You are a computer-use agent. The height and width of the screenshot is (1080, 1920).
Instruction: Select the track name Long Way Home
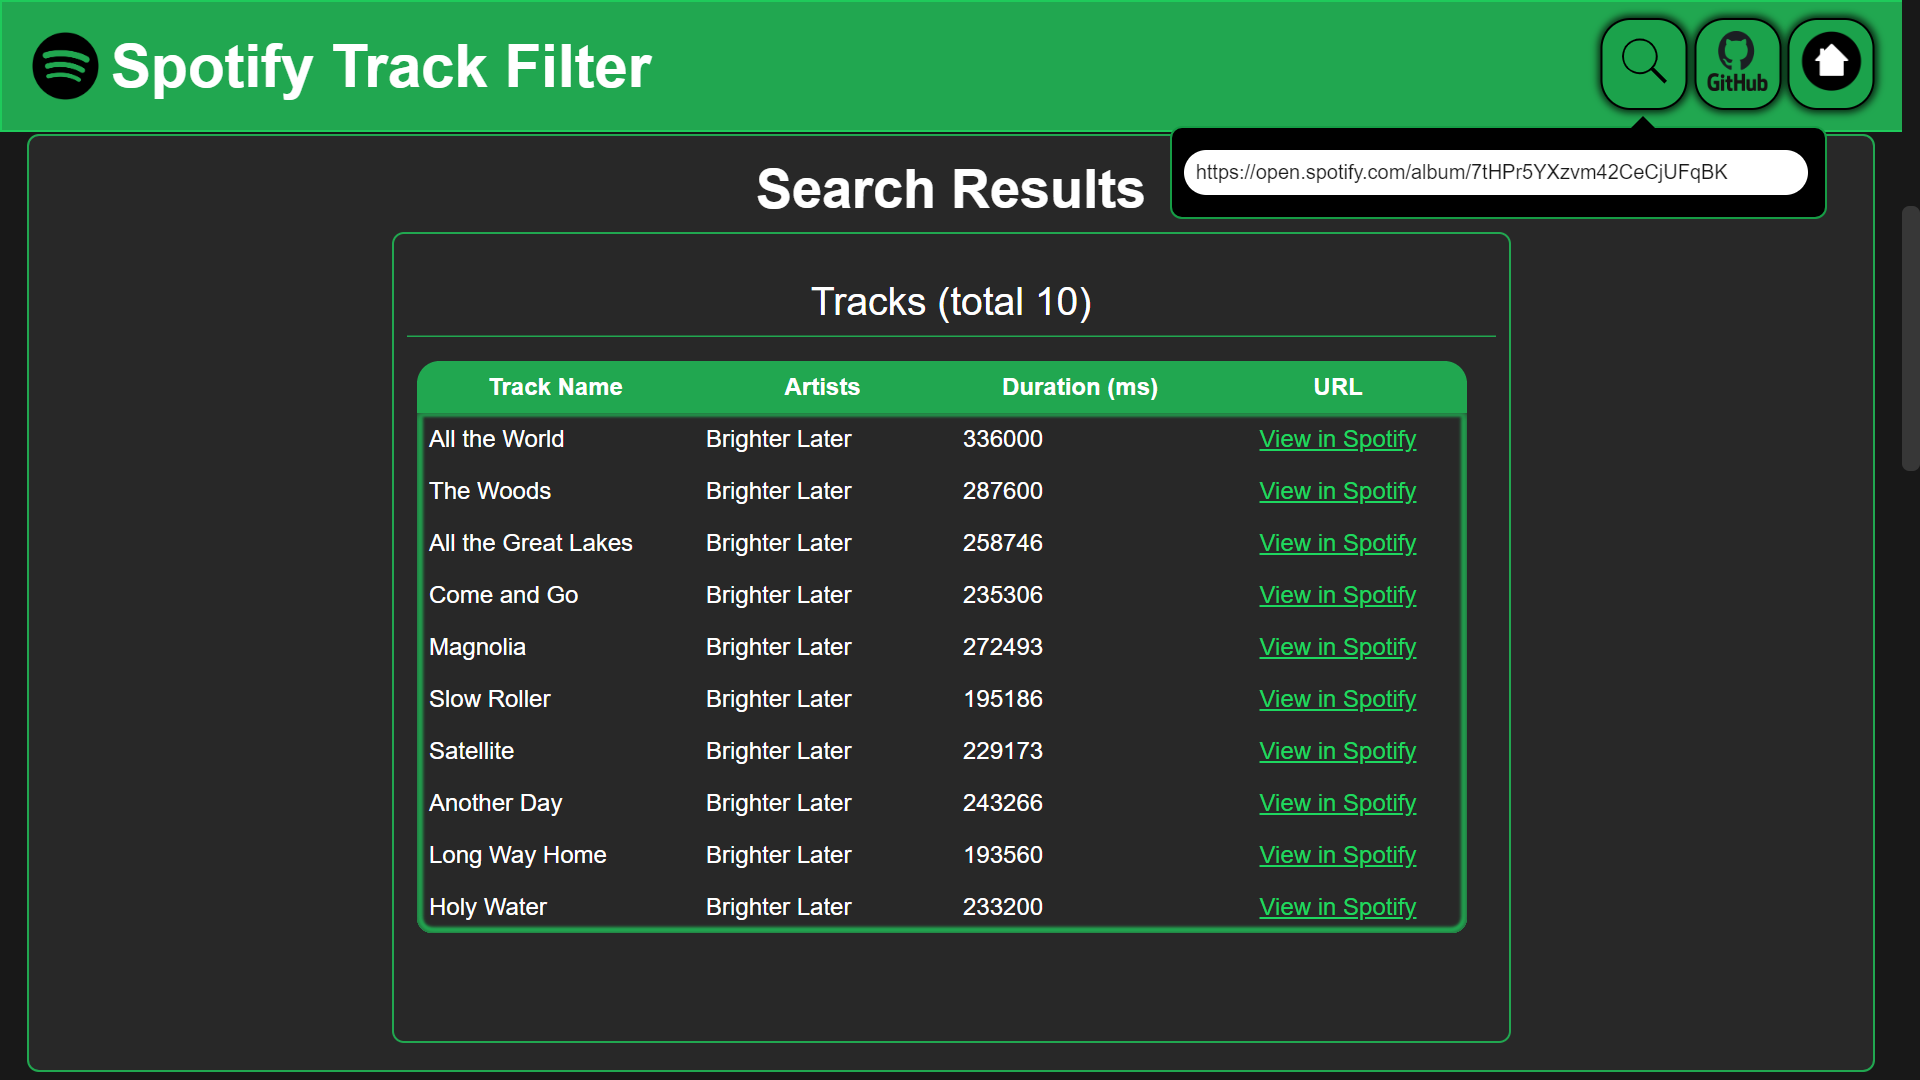click(517, 855)
